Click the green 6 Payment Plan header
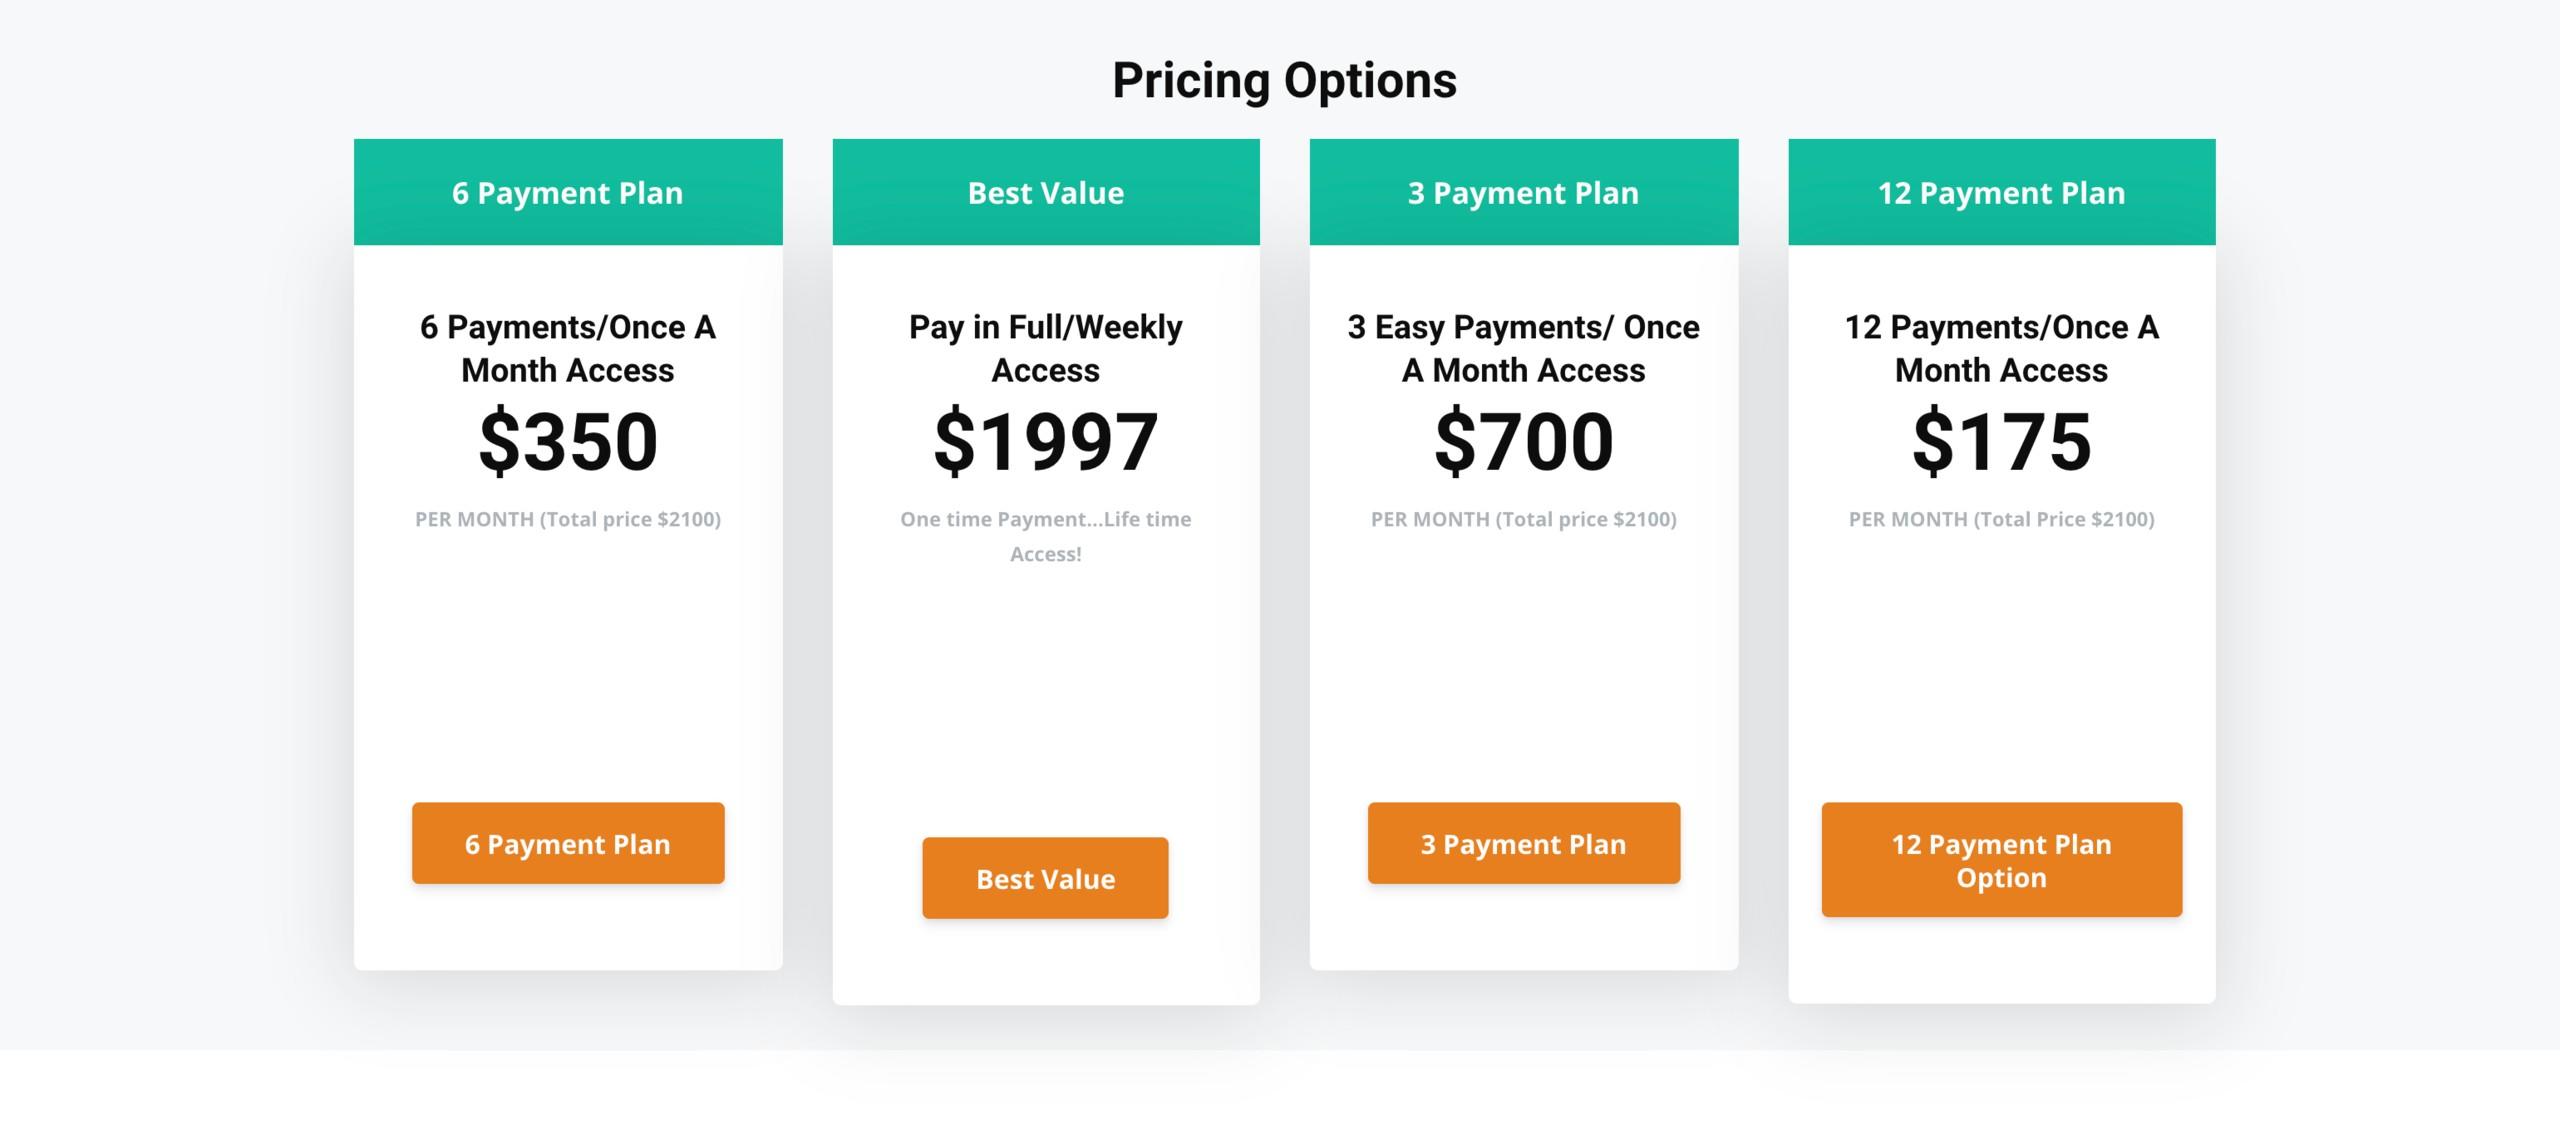The height and width of the screenshot is (1140, 2560). point(568,192)
